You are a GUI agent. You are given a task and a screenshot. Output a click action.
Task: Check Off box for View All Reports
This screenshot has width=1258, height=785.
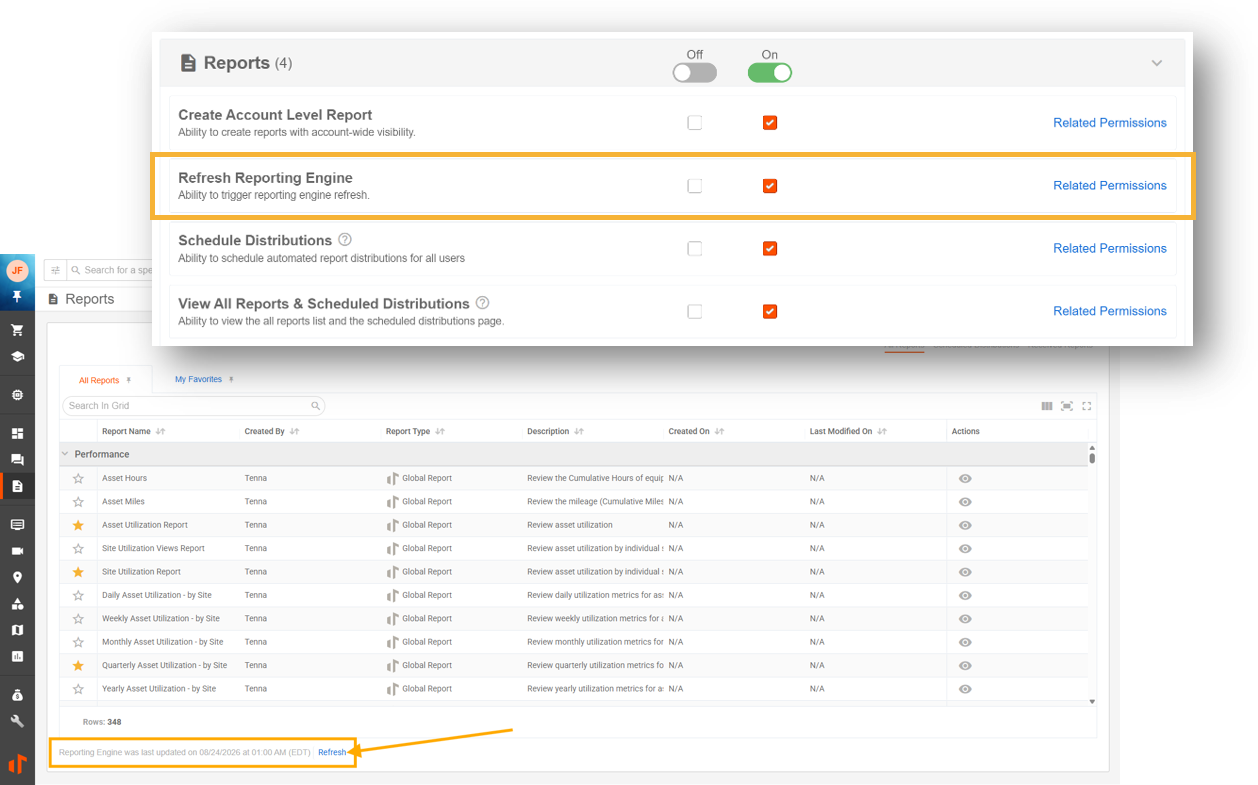[x=695, y=312]
